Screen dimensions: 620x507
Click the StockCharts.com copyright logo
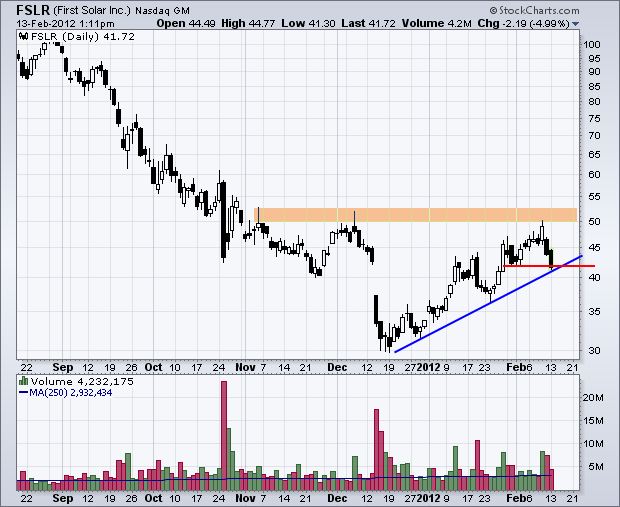534,10
